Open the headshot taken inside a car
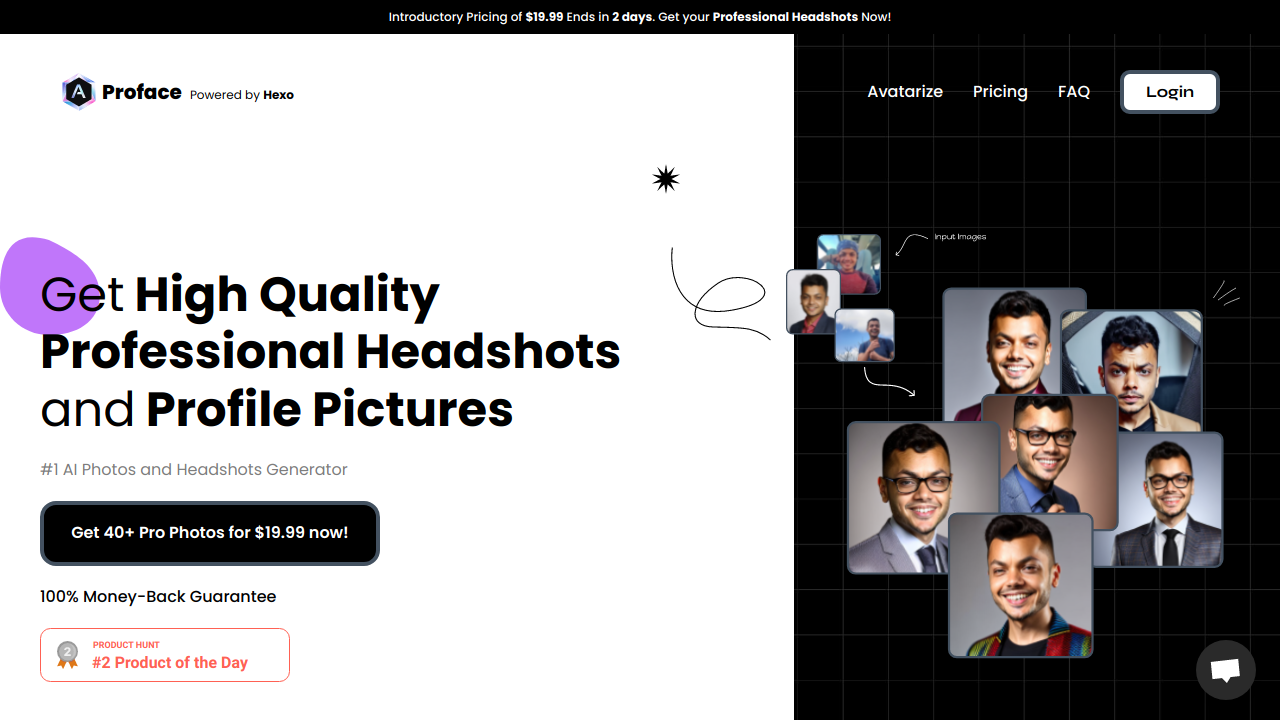Screen dimensions: 1280x720 [x=1132, y=370]
